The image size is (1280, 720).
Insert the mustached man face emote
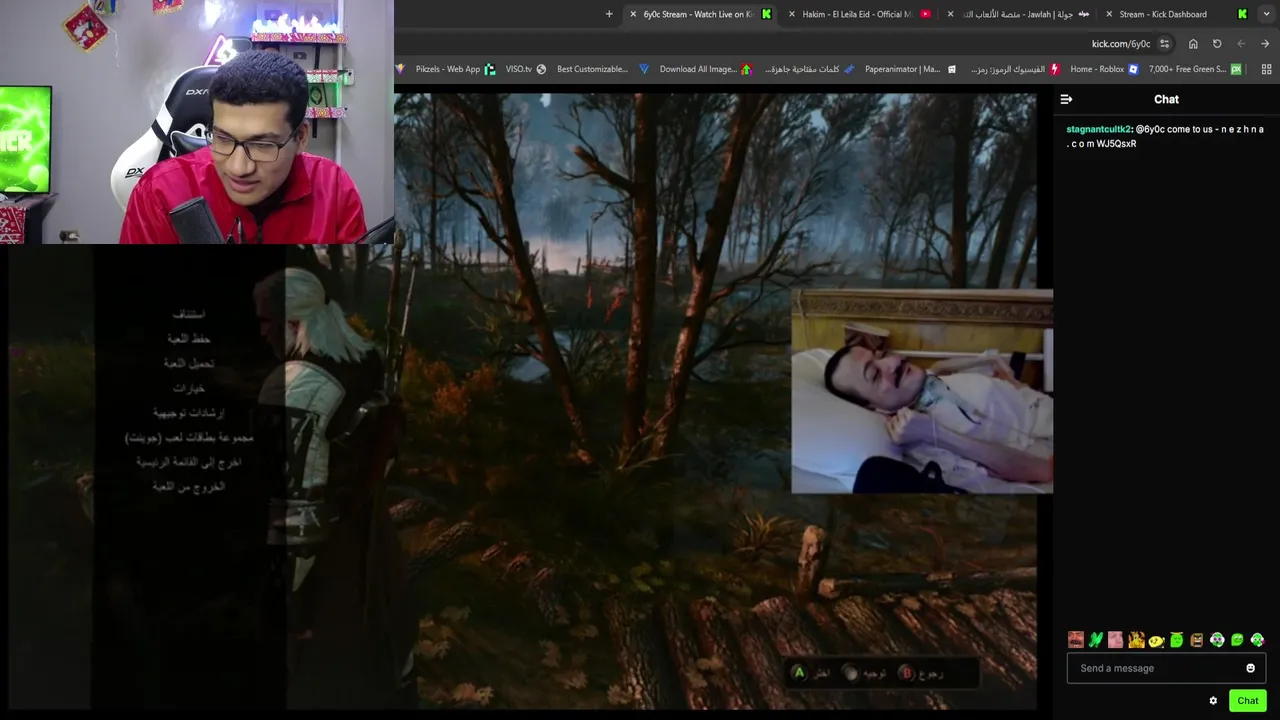[1076, 640]
